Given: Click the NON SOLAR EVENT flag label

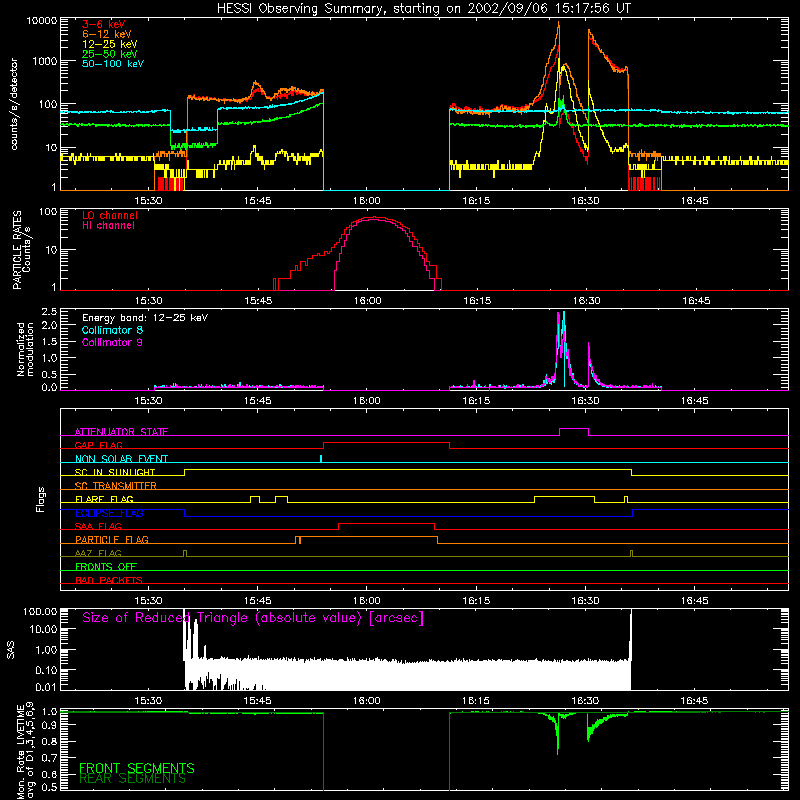Looking at the screenshot, I should 121,459.
